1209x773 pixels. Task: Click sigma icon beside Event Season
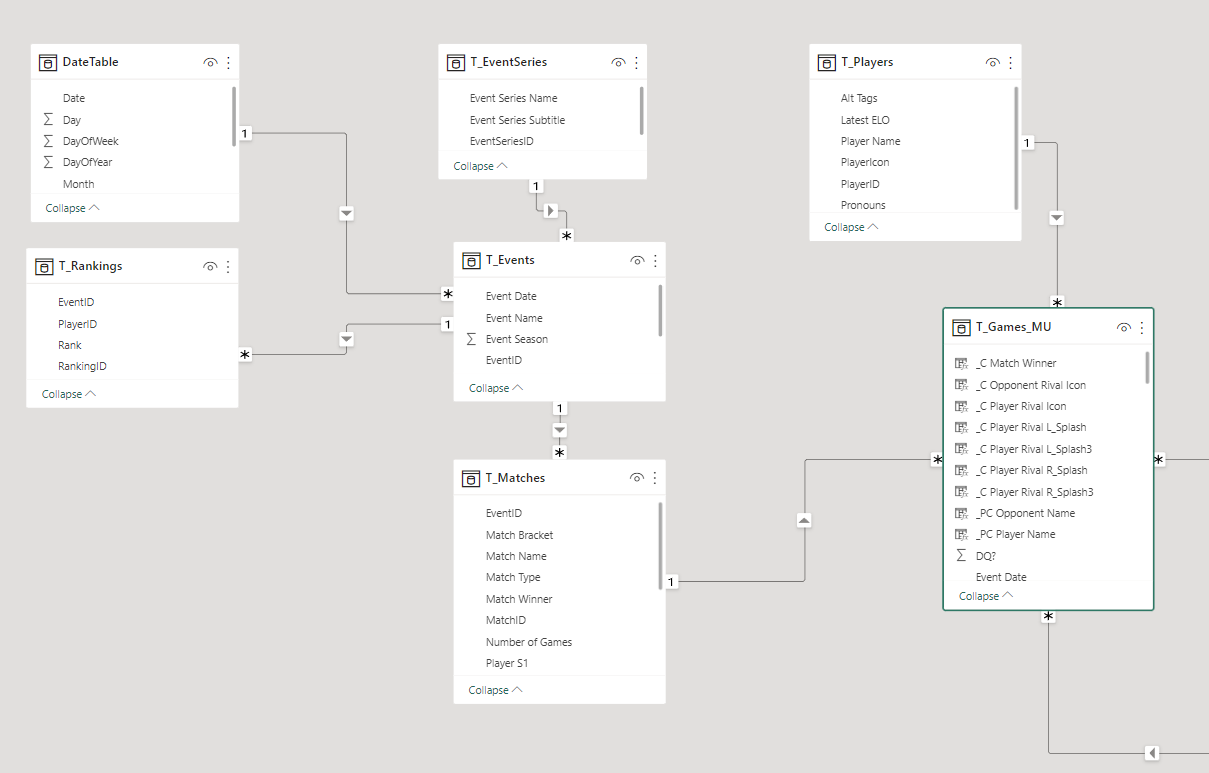(471, 339)
